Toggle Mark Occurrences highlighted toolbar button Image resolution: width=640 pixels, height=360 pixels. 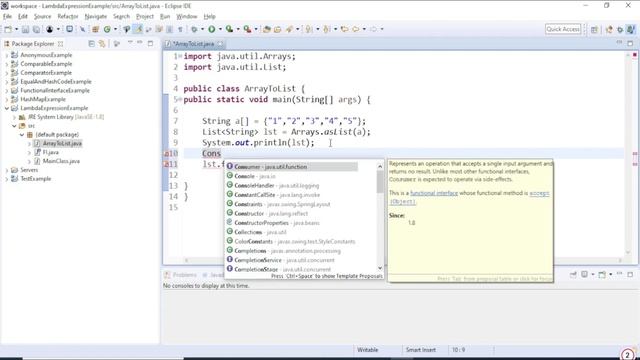[x=138, y=29]
